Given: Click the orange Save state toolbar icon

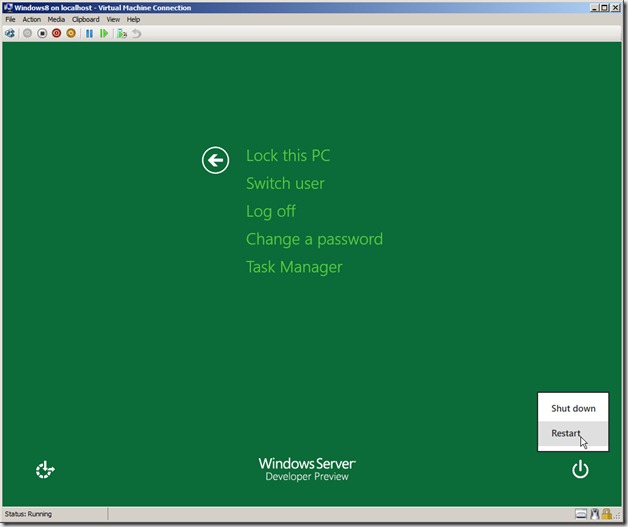Looking at the screenshot, I should (x=71, y=34).
